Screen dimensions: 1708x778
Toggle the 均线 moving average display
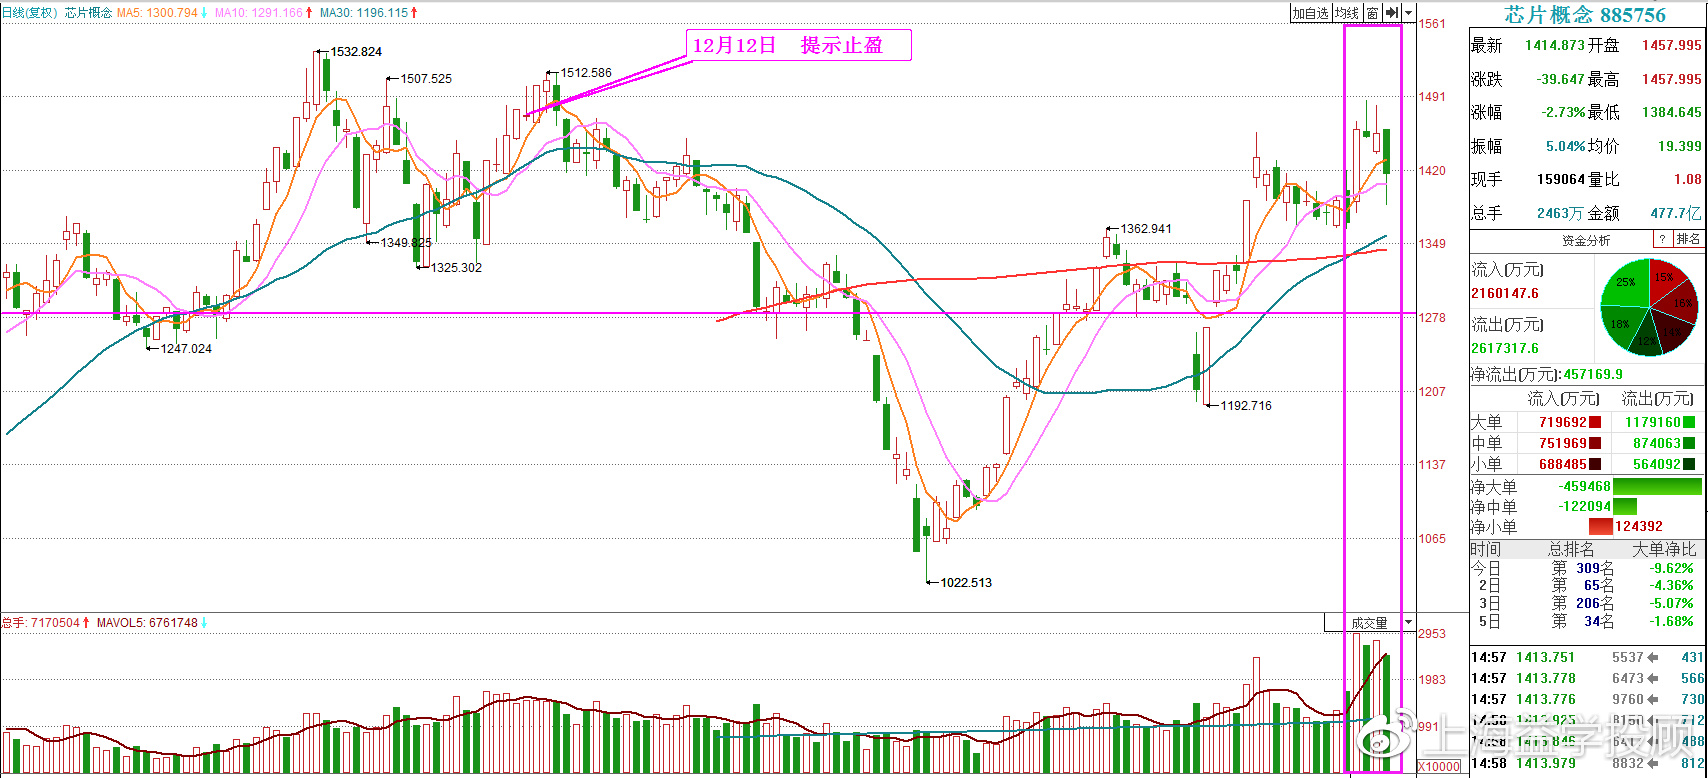tap(1346, 13)
